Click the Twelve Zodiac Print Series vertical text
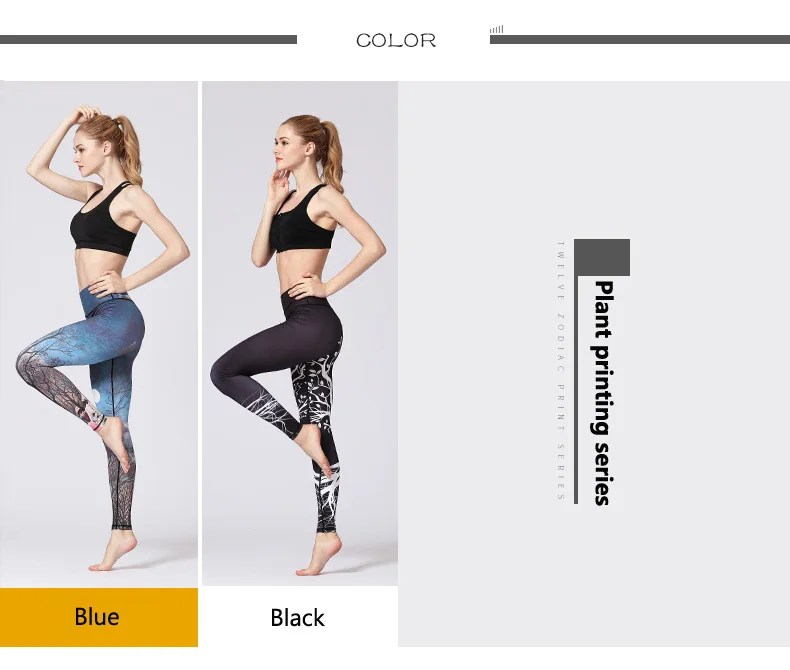The width and height of the screenshot is (790, 670). point(561,371)
